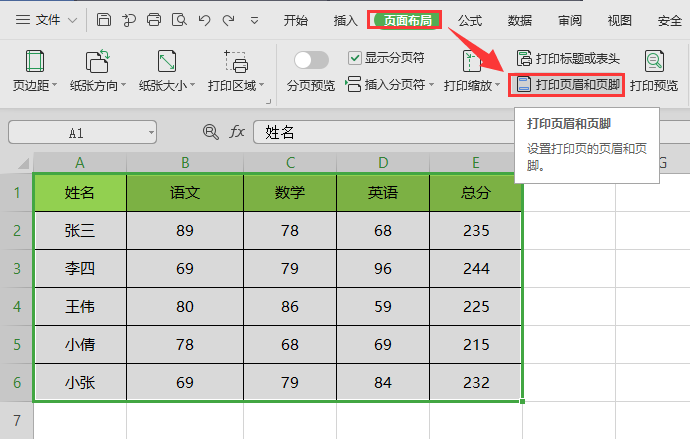This screenshot has height=439, width=690.
Task: Open the 安全 tab
Action: click(670, 20)
